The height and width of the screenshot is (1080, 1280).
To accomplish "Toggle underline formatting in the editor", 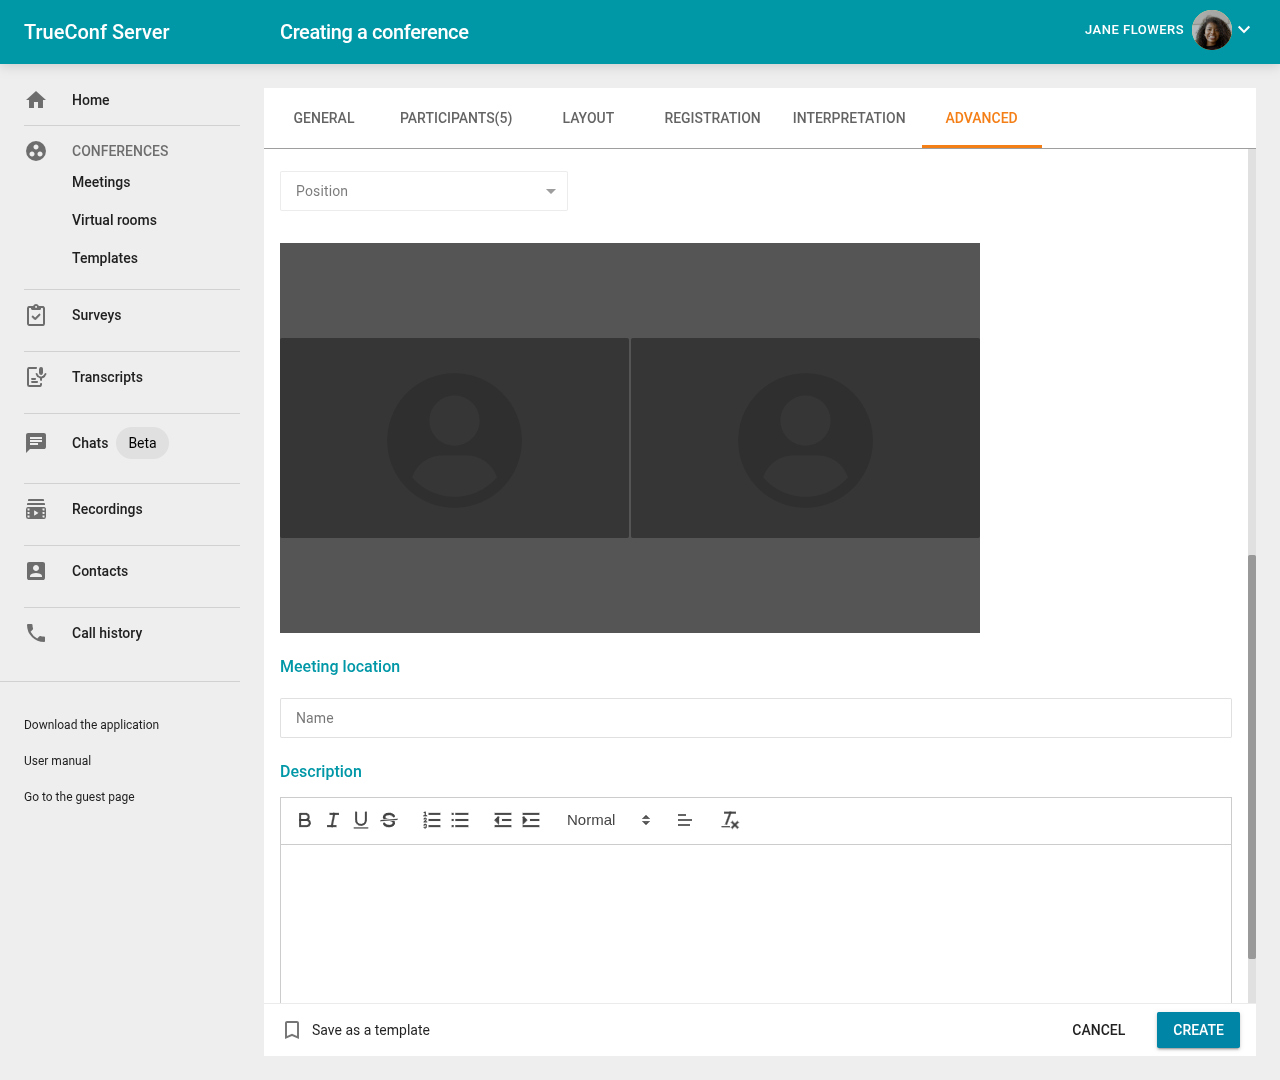I will pos(361,820).
